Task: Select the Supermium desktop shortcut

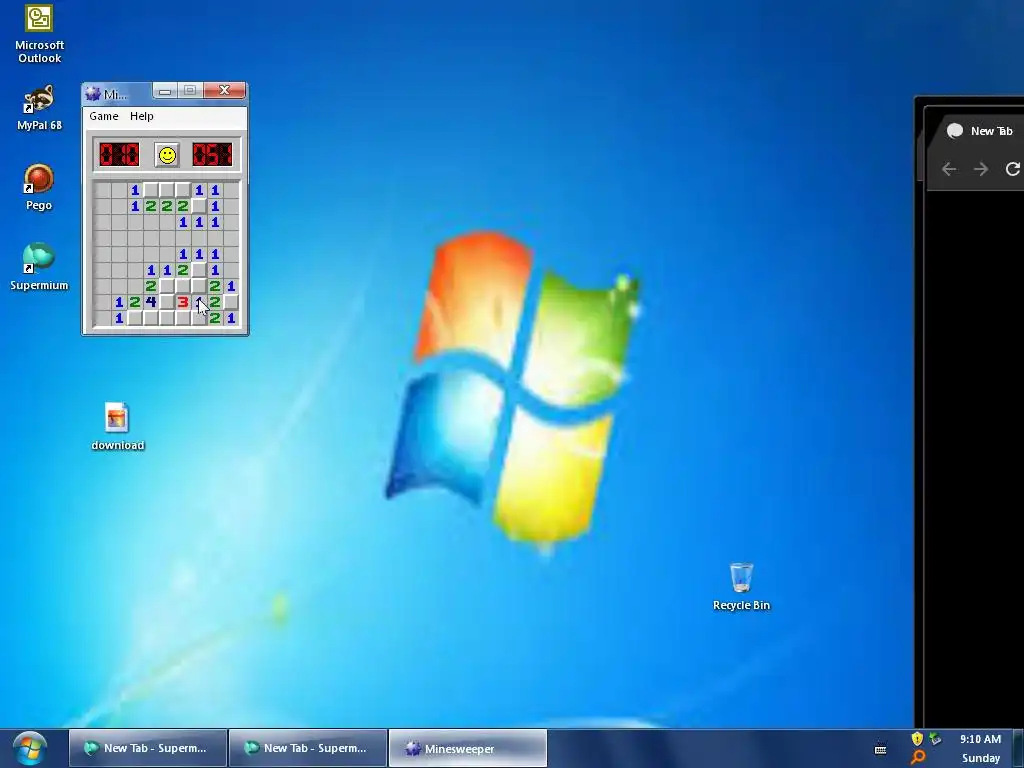Action: click(x=39, y=267)
